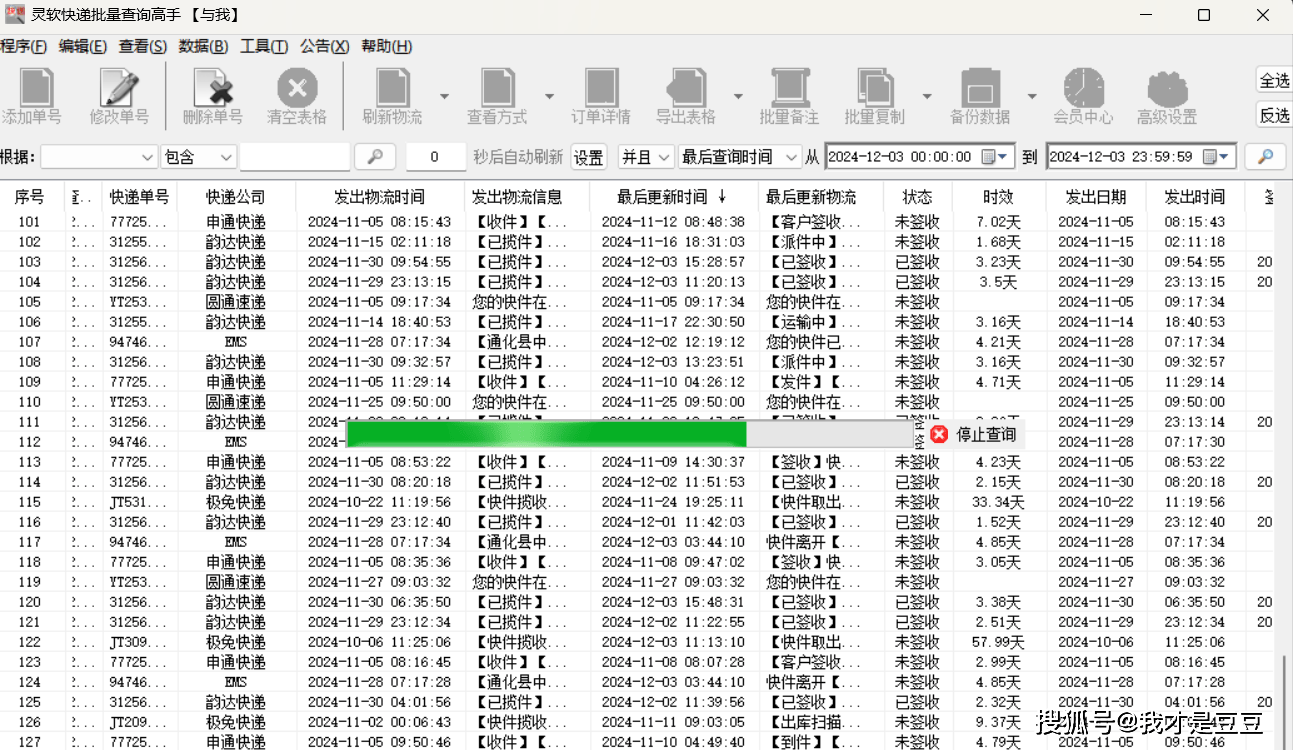Open the 程序(F) menu

pos(24,46)
